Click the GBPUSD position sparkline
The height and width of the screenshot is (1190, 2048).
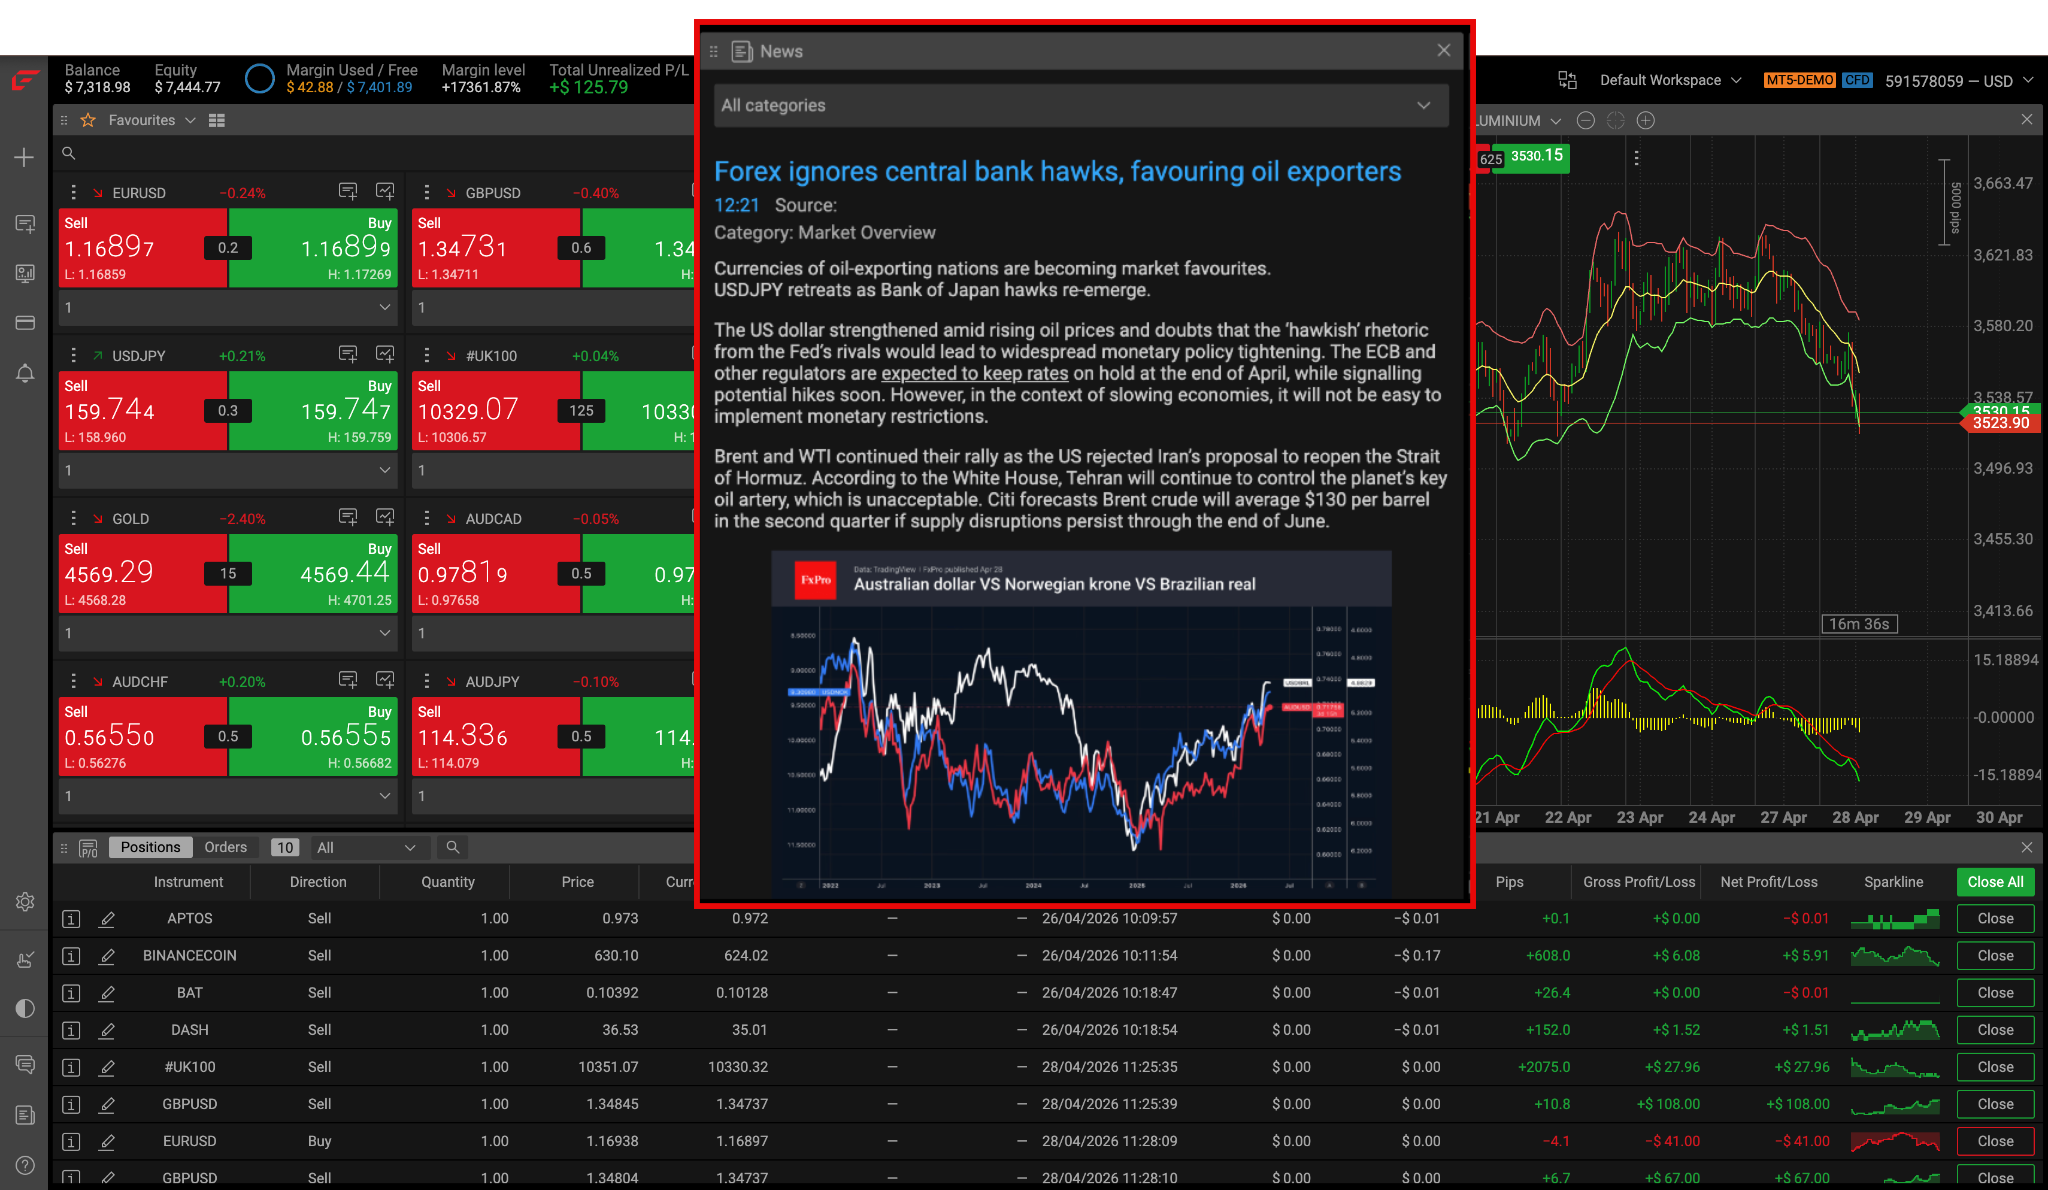click(x=1895, y=1104)
